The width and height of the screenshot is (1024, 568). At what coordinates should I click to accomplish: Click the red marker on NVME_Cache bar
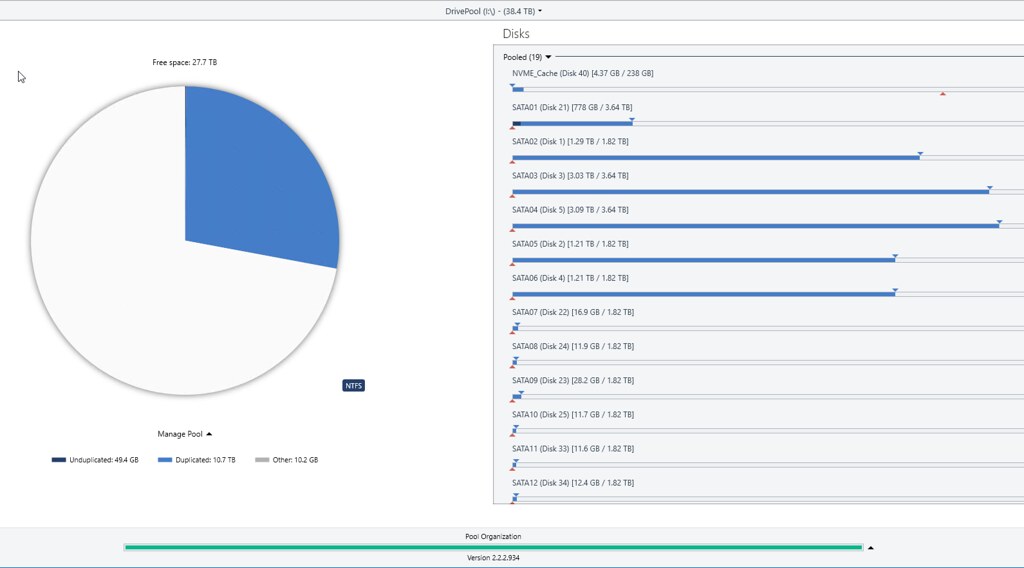[x=942, y=94]
